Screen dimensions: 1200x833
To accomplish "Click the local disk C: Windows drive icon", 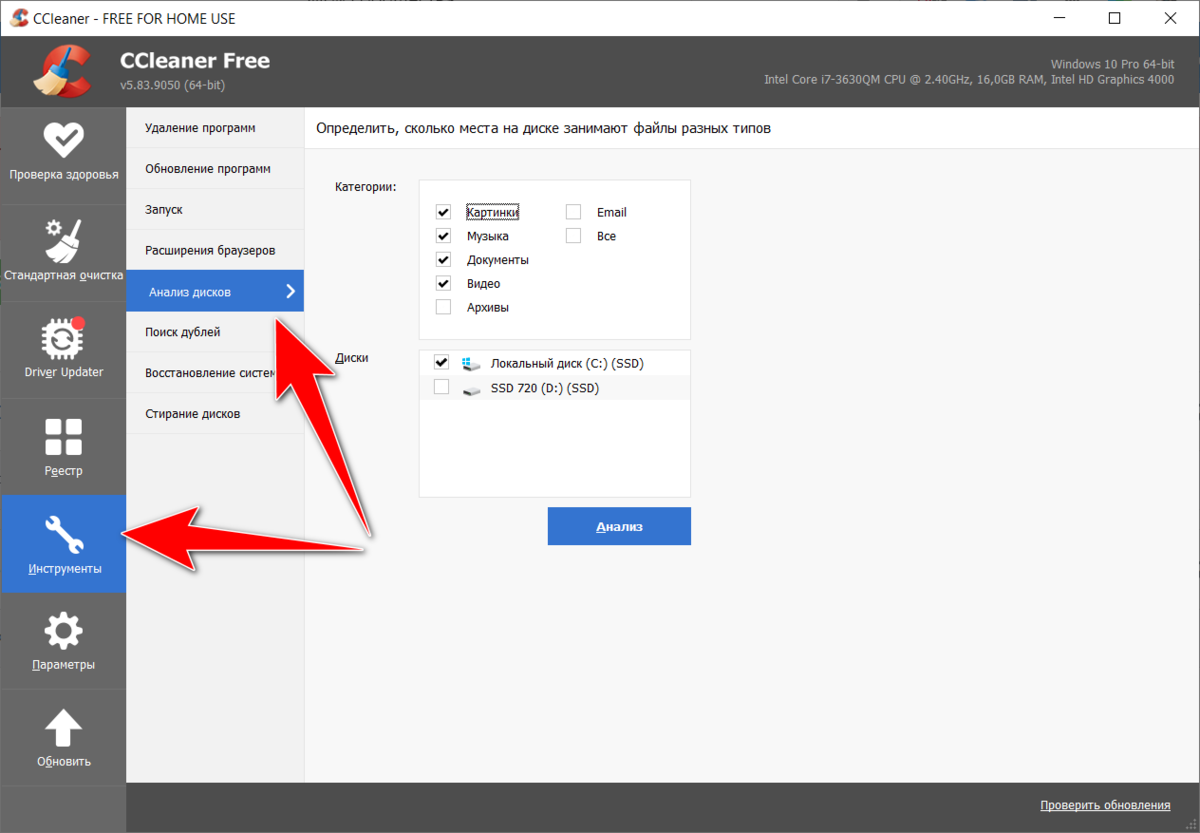I will (x=471, y=363).
